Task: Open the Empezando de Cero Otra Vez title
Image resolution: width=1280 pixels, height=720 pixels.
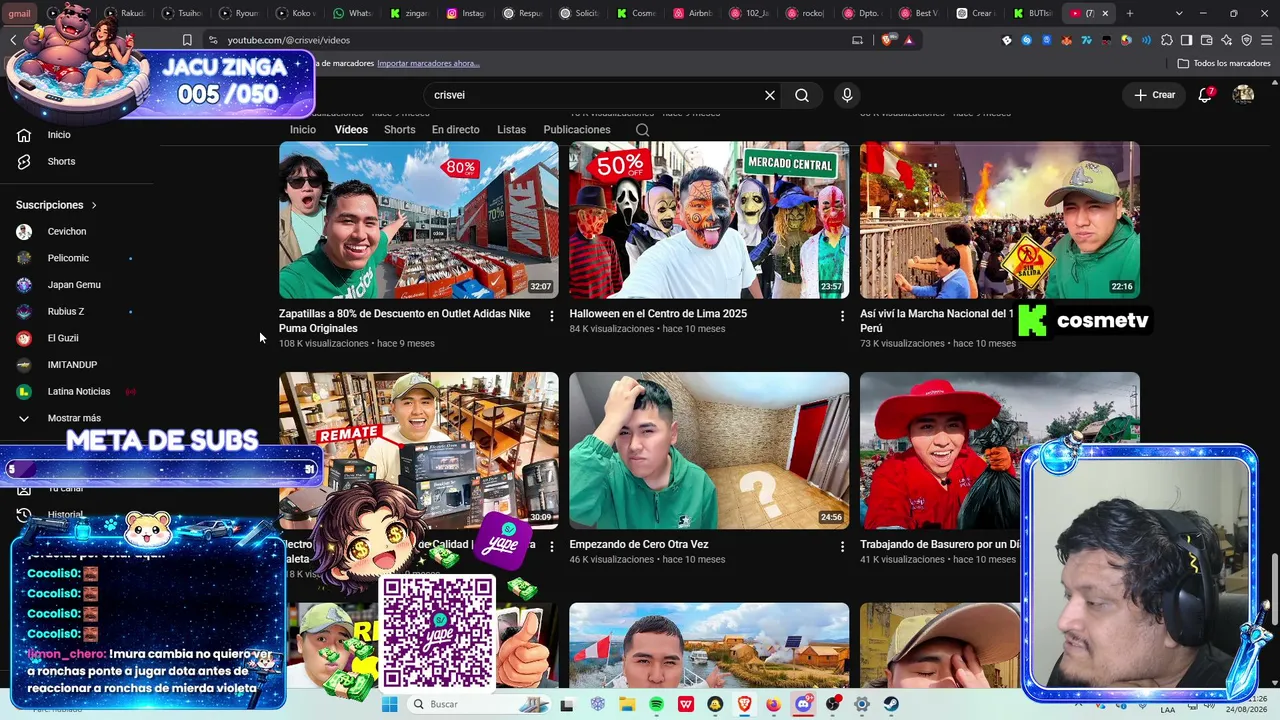Action: pos(639,545)
